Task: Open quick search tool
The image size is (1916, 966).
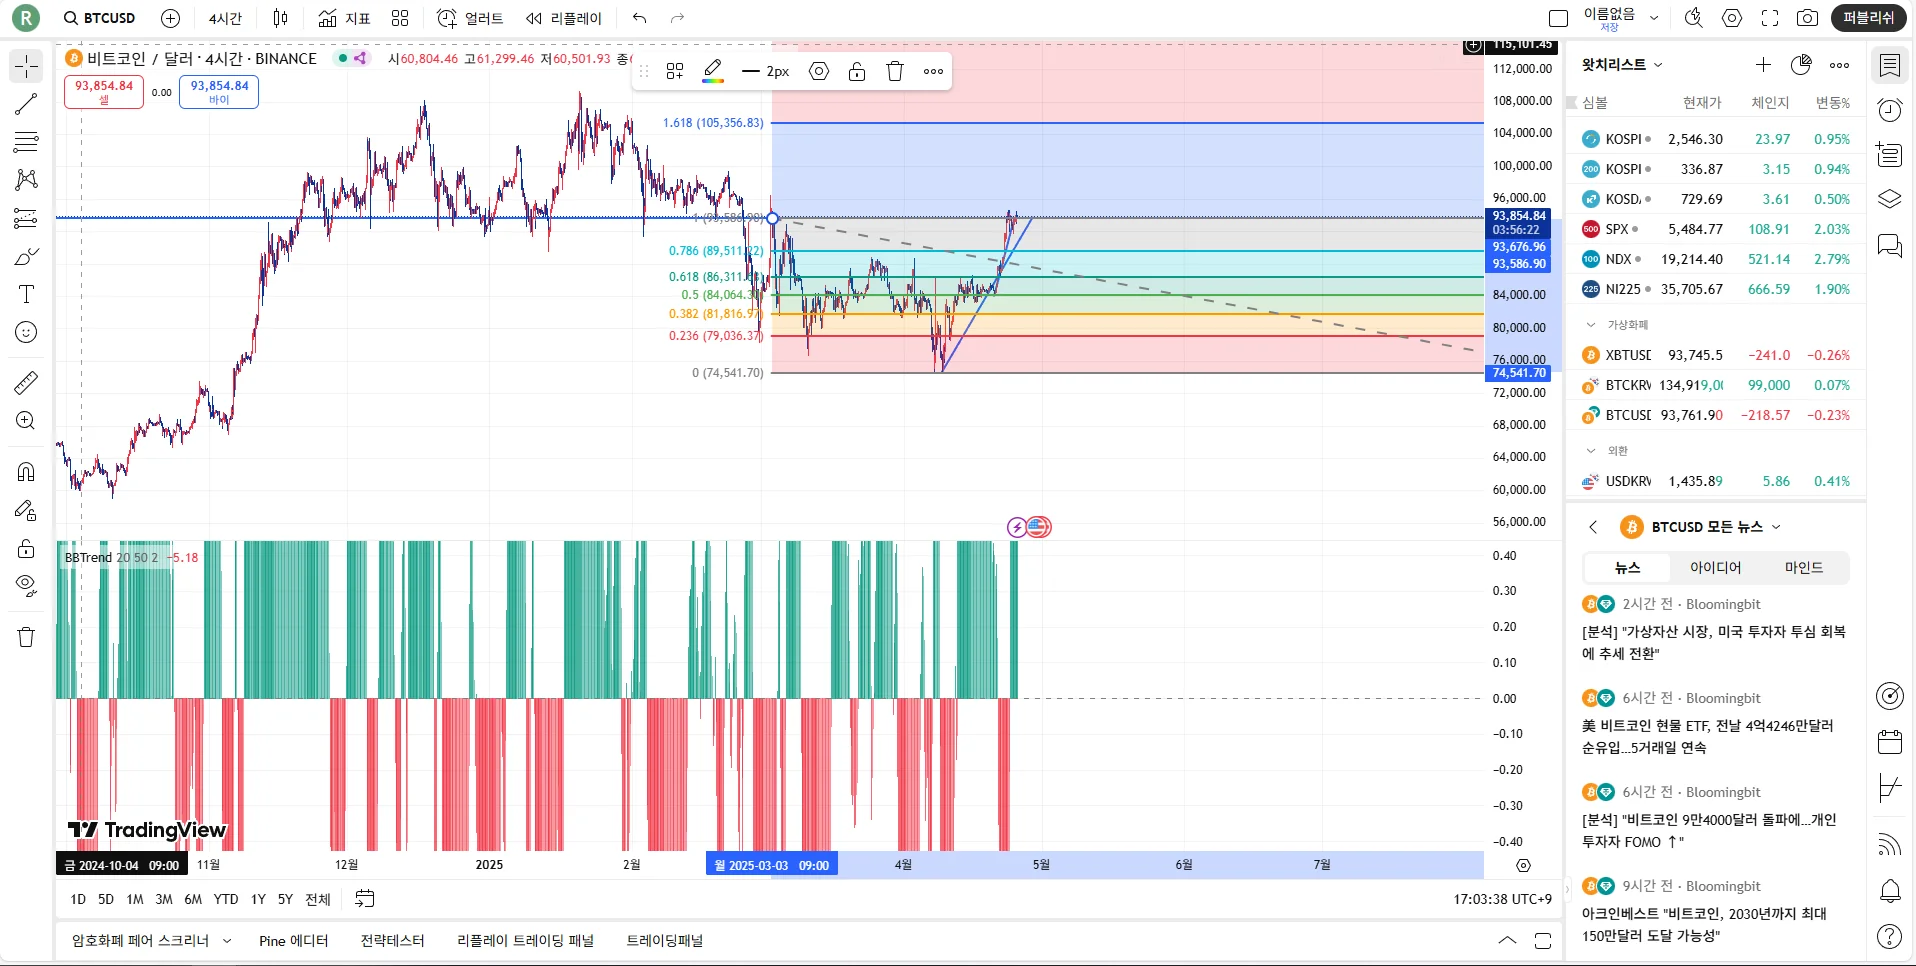Action: (x=1694, y=18)
